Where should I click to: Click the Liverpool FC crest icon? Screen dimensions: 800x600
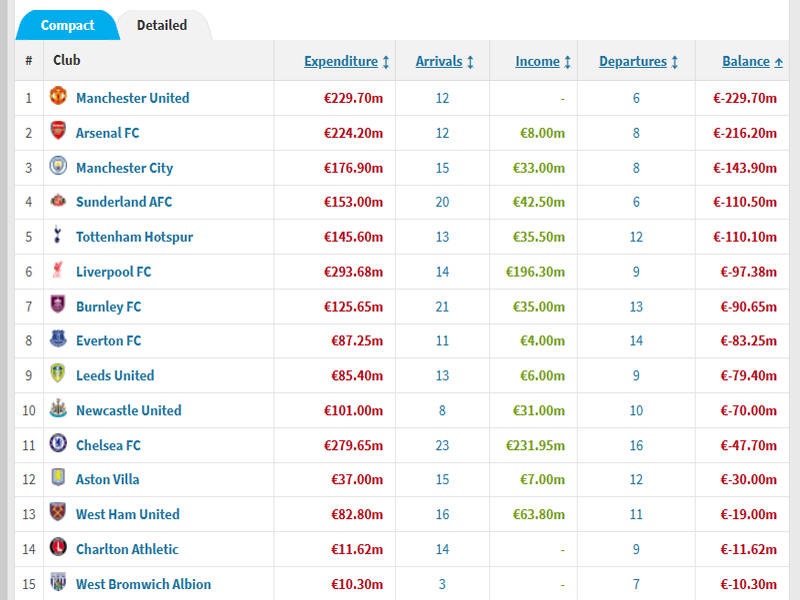[x=58, y=271]
